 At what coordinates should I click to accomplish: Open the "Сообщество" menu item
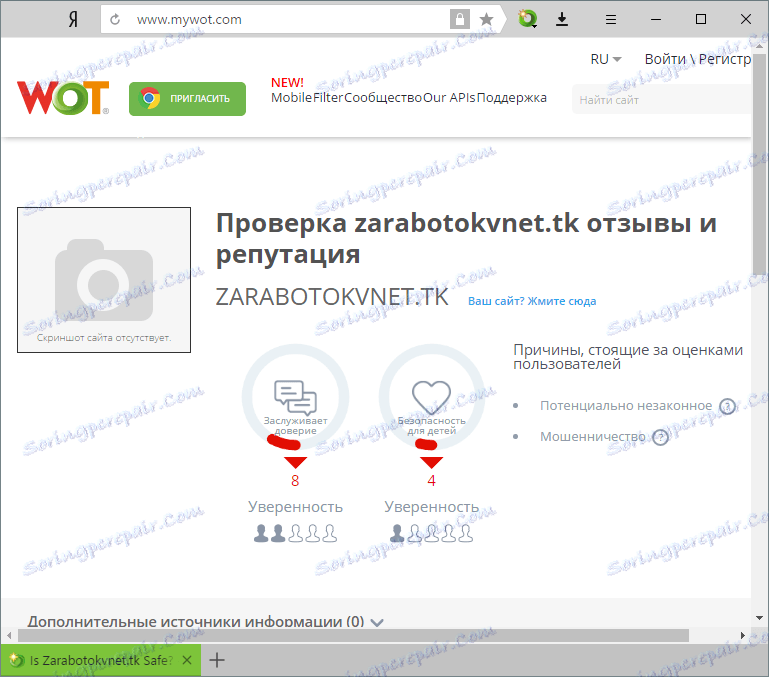pos(383,98)
